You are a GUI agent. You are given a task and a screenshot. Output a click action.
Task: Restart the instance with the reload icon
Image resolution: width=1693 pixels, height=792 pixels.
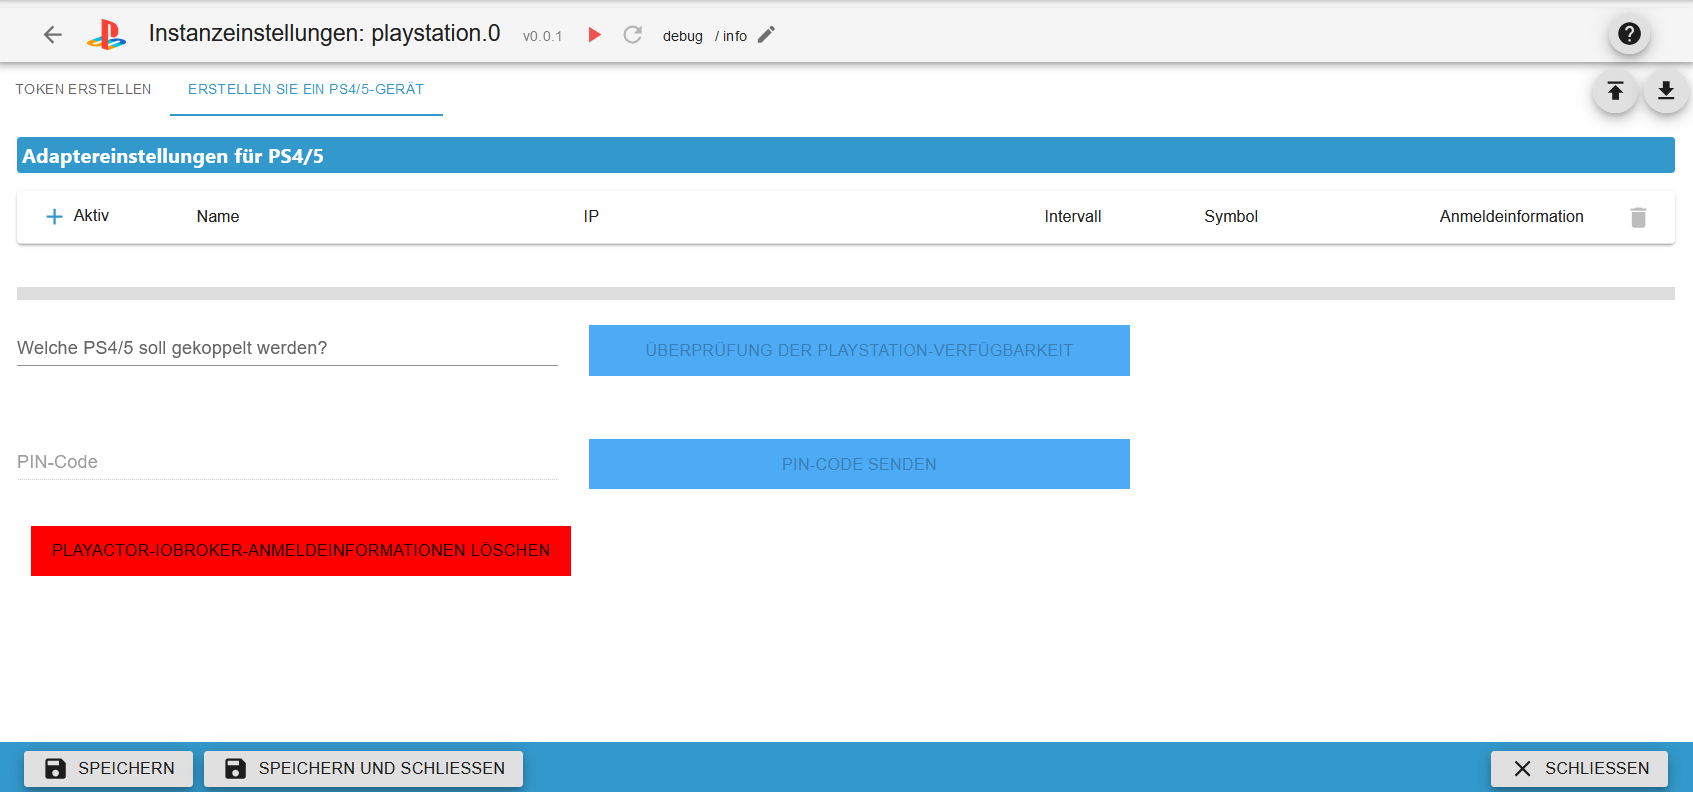pyautogui.click(x=632, y=35)
